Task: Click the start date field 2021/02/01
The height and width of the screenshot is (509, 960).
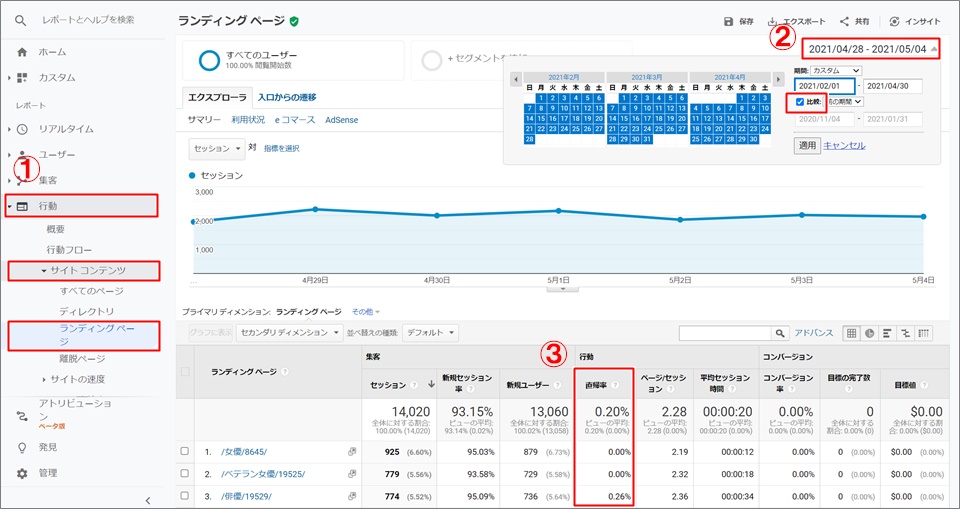Action: point(825,86)
